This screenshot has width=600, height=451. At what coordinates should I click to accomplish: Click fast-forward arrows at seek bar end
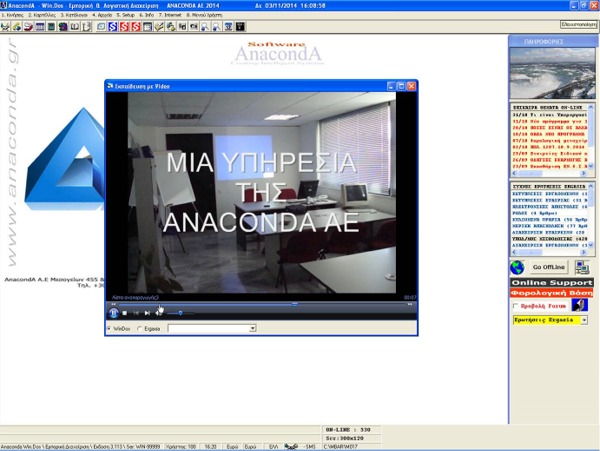(410, 304)
